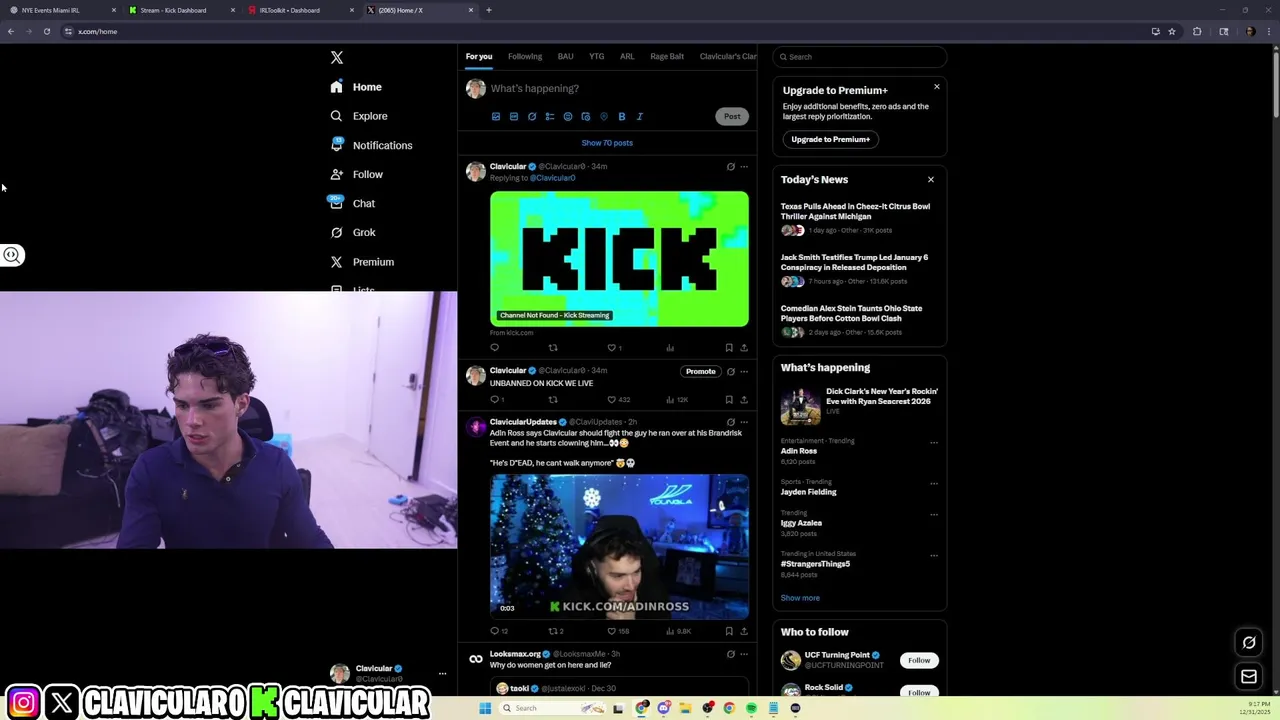1280x720 pixels.
Task: Open Grok from the sidebar
Action: pyautogui.click(x=353, y=232)
